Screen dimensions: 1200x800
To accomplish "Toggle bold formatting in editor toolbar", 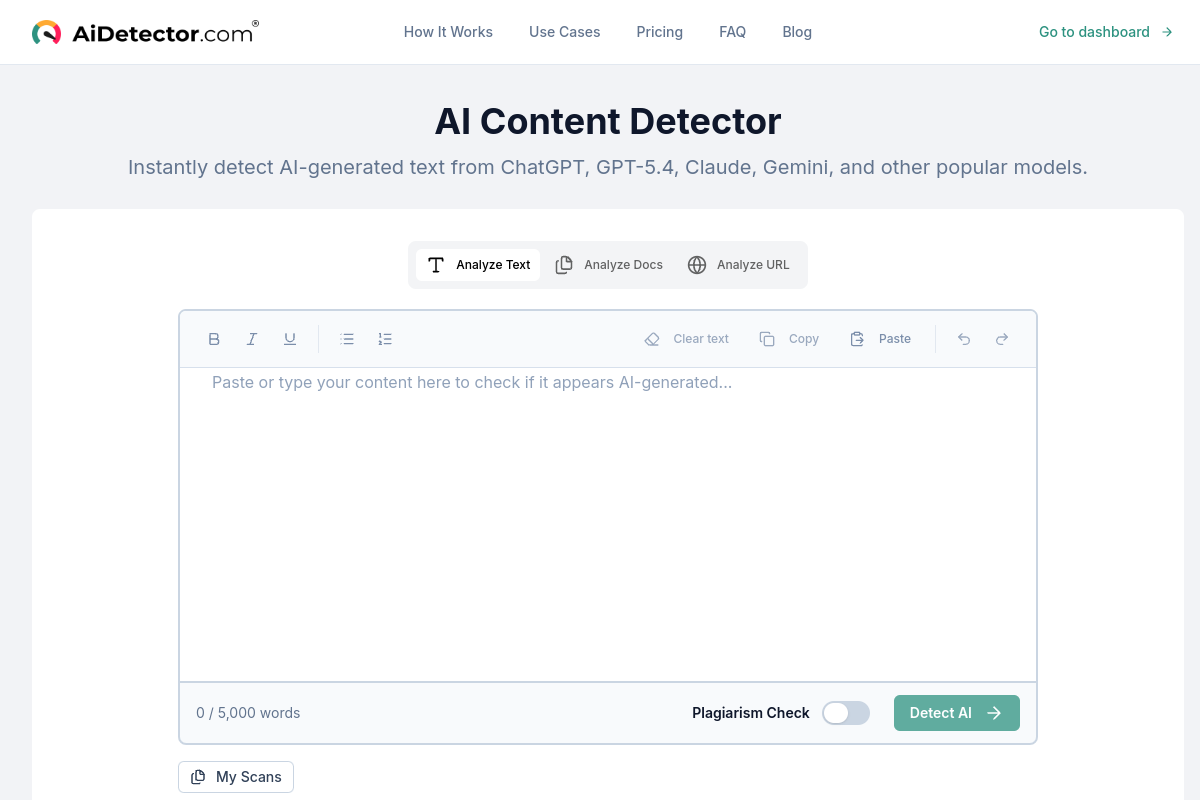I will tap(214, 339).
